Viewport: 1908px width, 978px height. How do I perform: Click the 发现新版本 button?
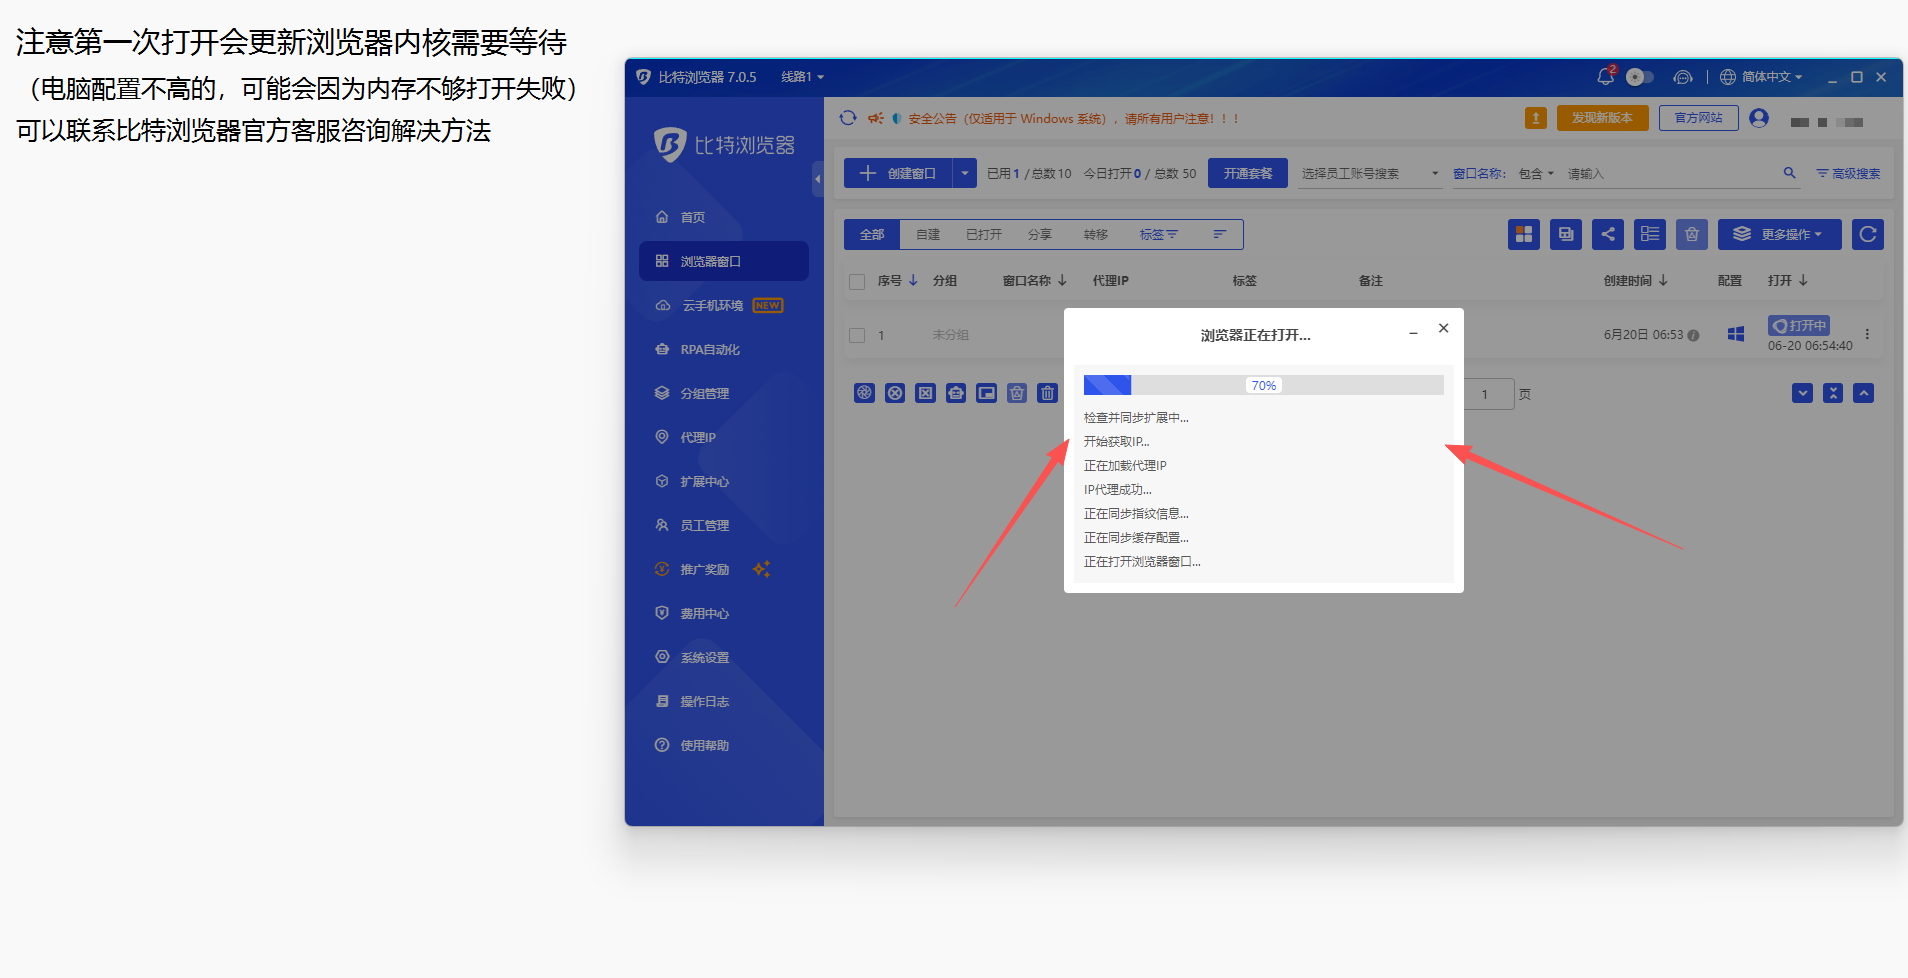[x=1602, y=118]
